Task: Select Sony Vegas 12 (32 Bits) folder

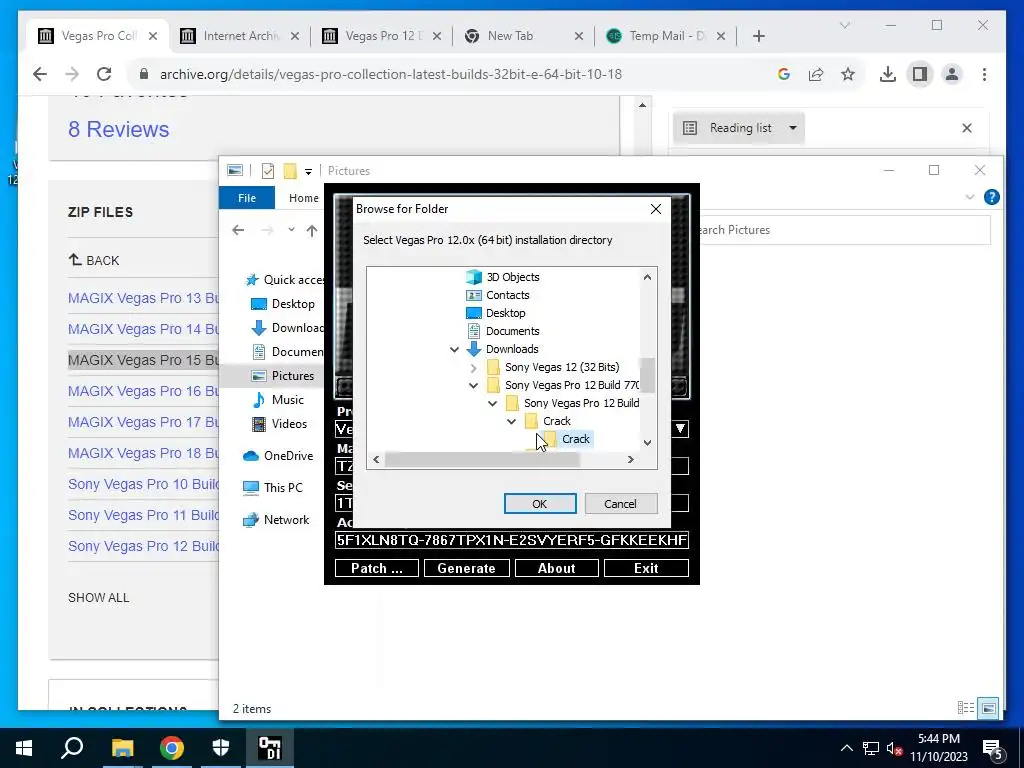Action: coord(562,367)
